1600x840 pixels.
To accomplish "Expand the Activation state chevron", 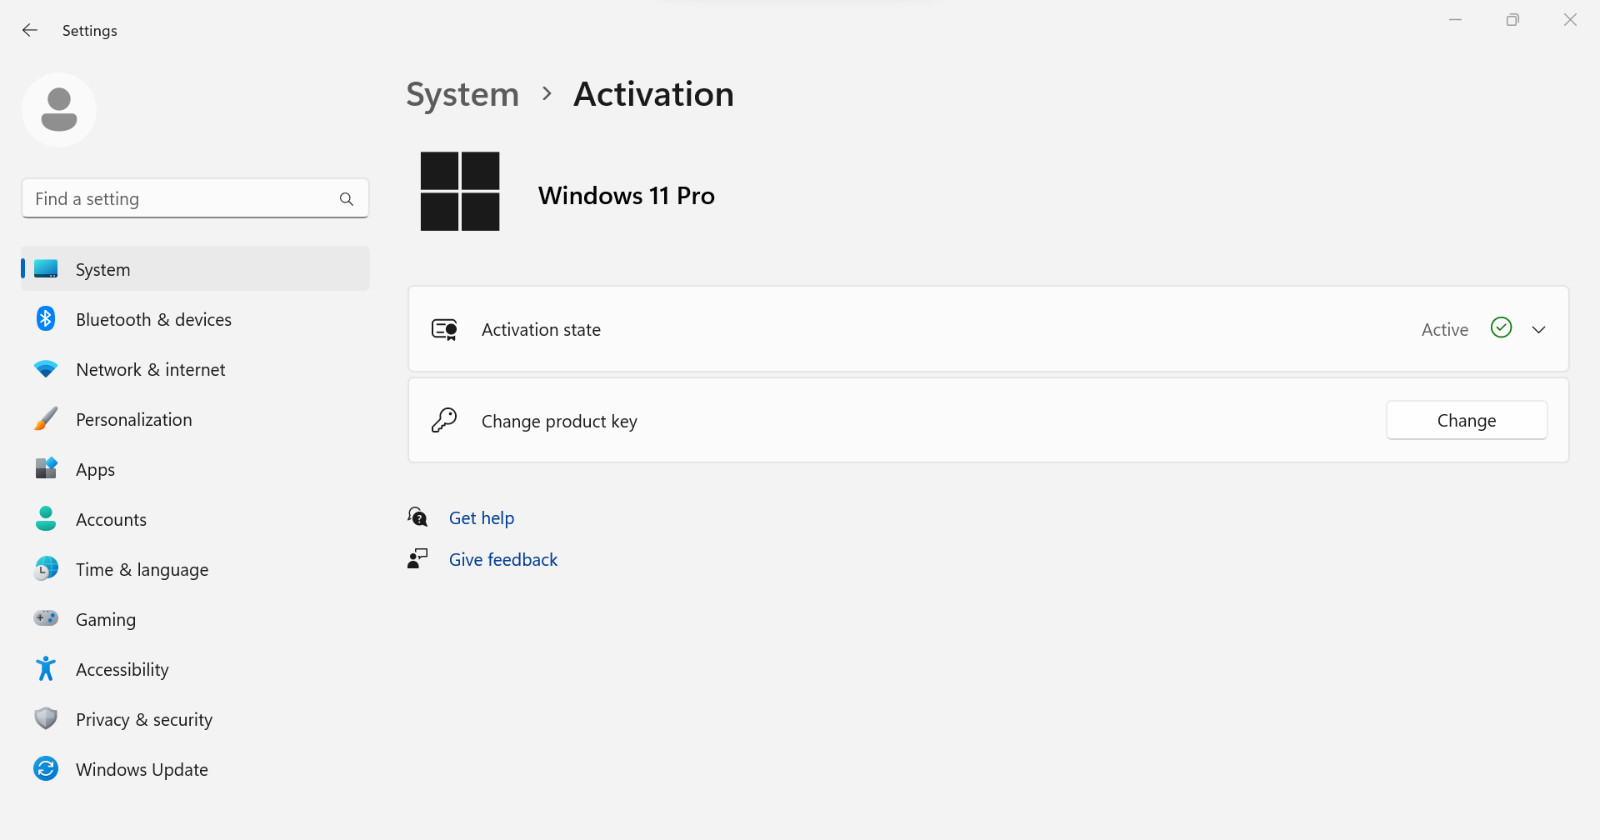I will pyautogui.click(x=1539, y=330).
